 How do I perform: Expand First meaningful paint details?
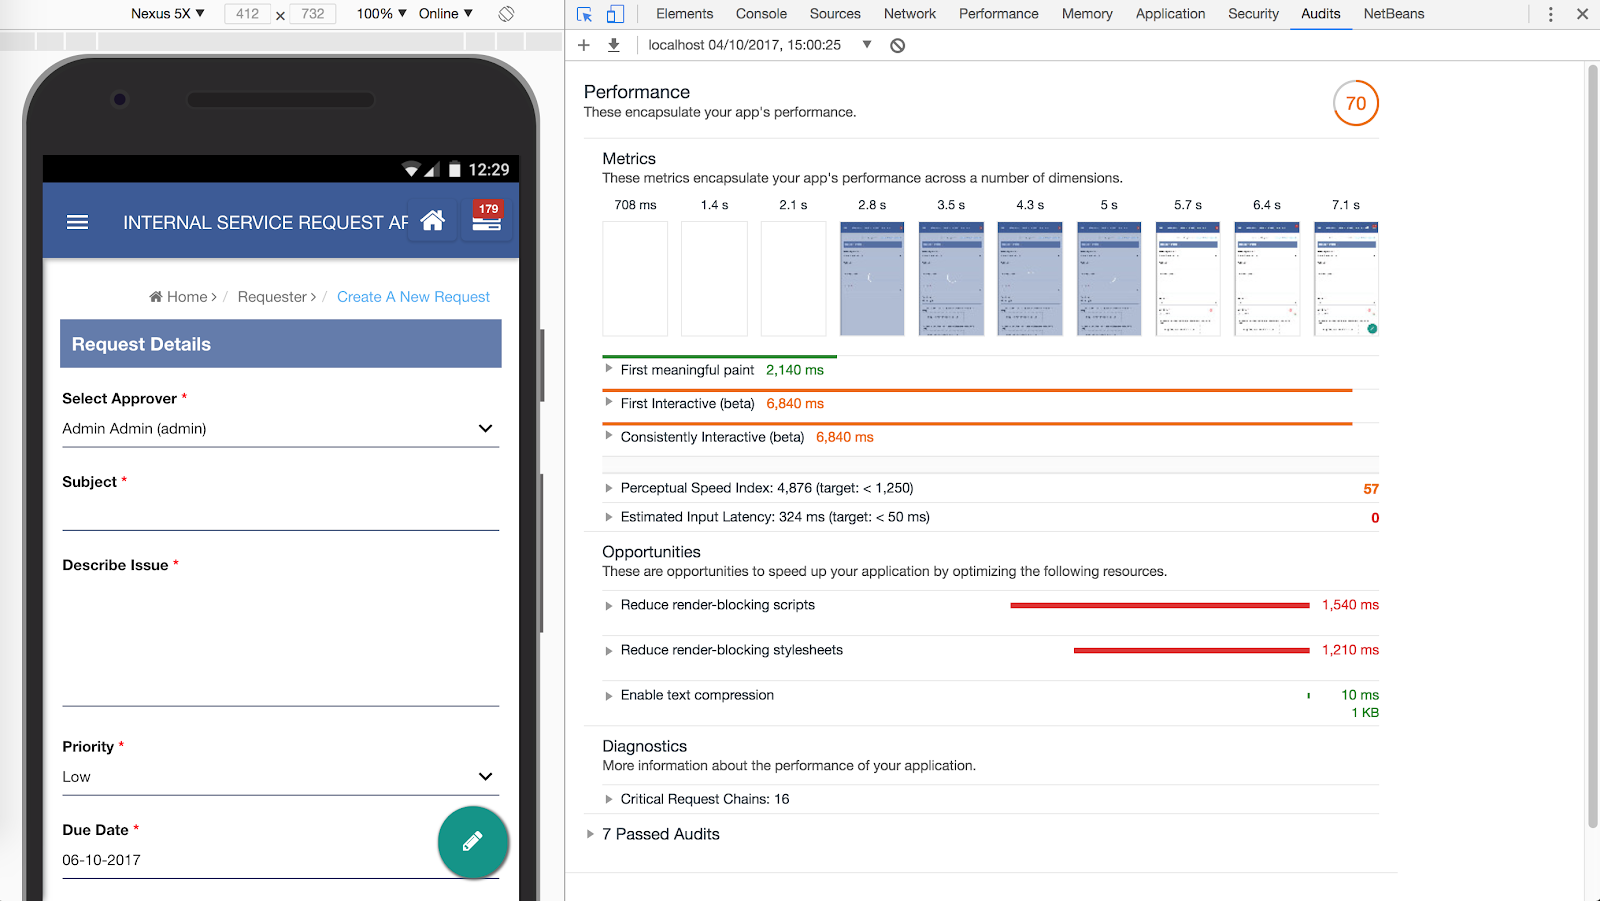[609, 369]
